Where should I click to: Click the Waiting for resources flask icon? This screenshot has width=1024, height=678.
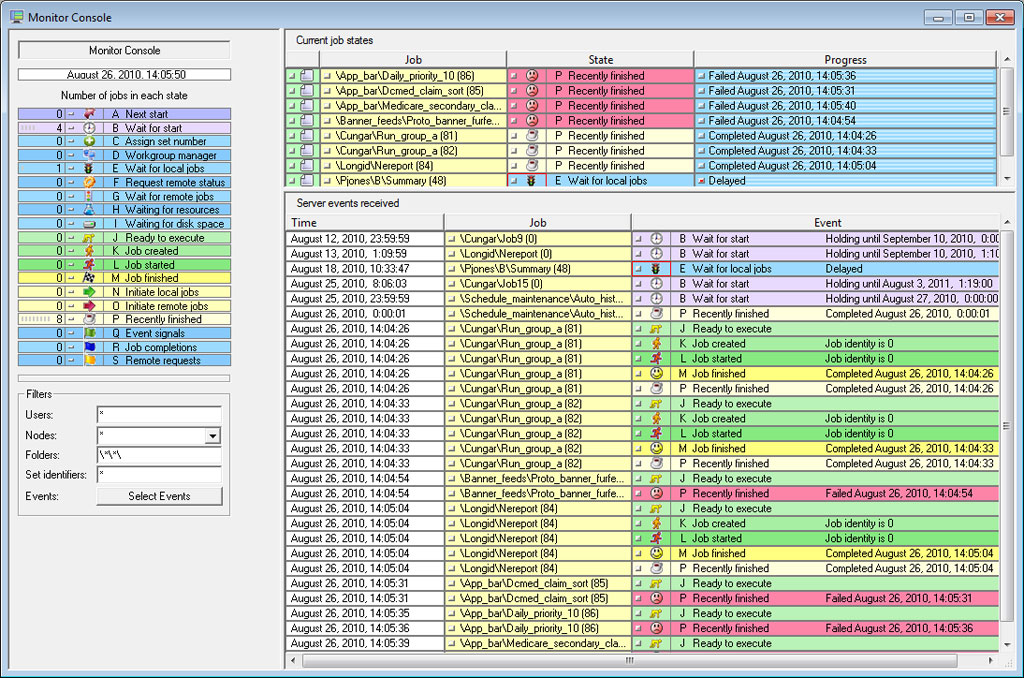(89, 210)
